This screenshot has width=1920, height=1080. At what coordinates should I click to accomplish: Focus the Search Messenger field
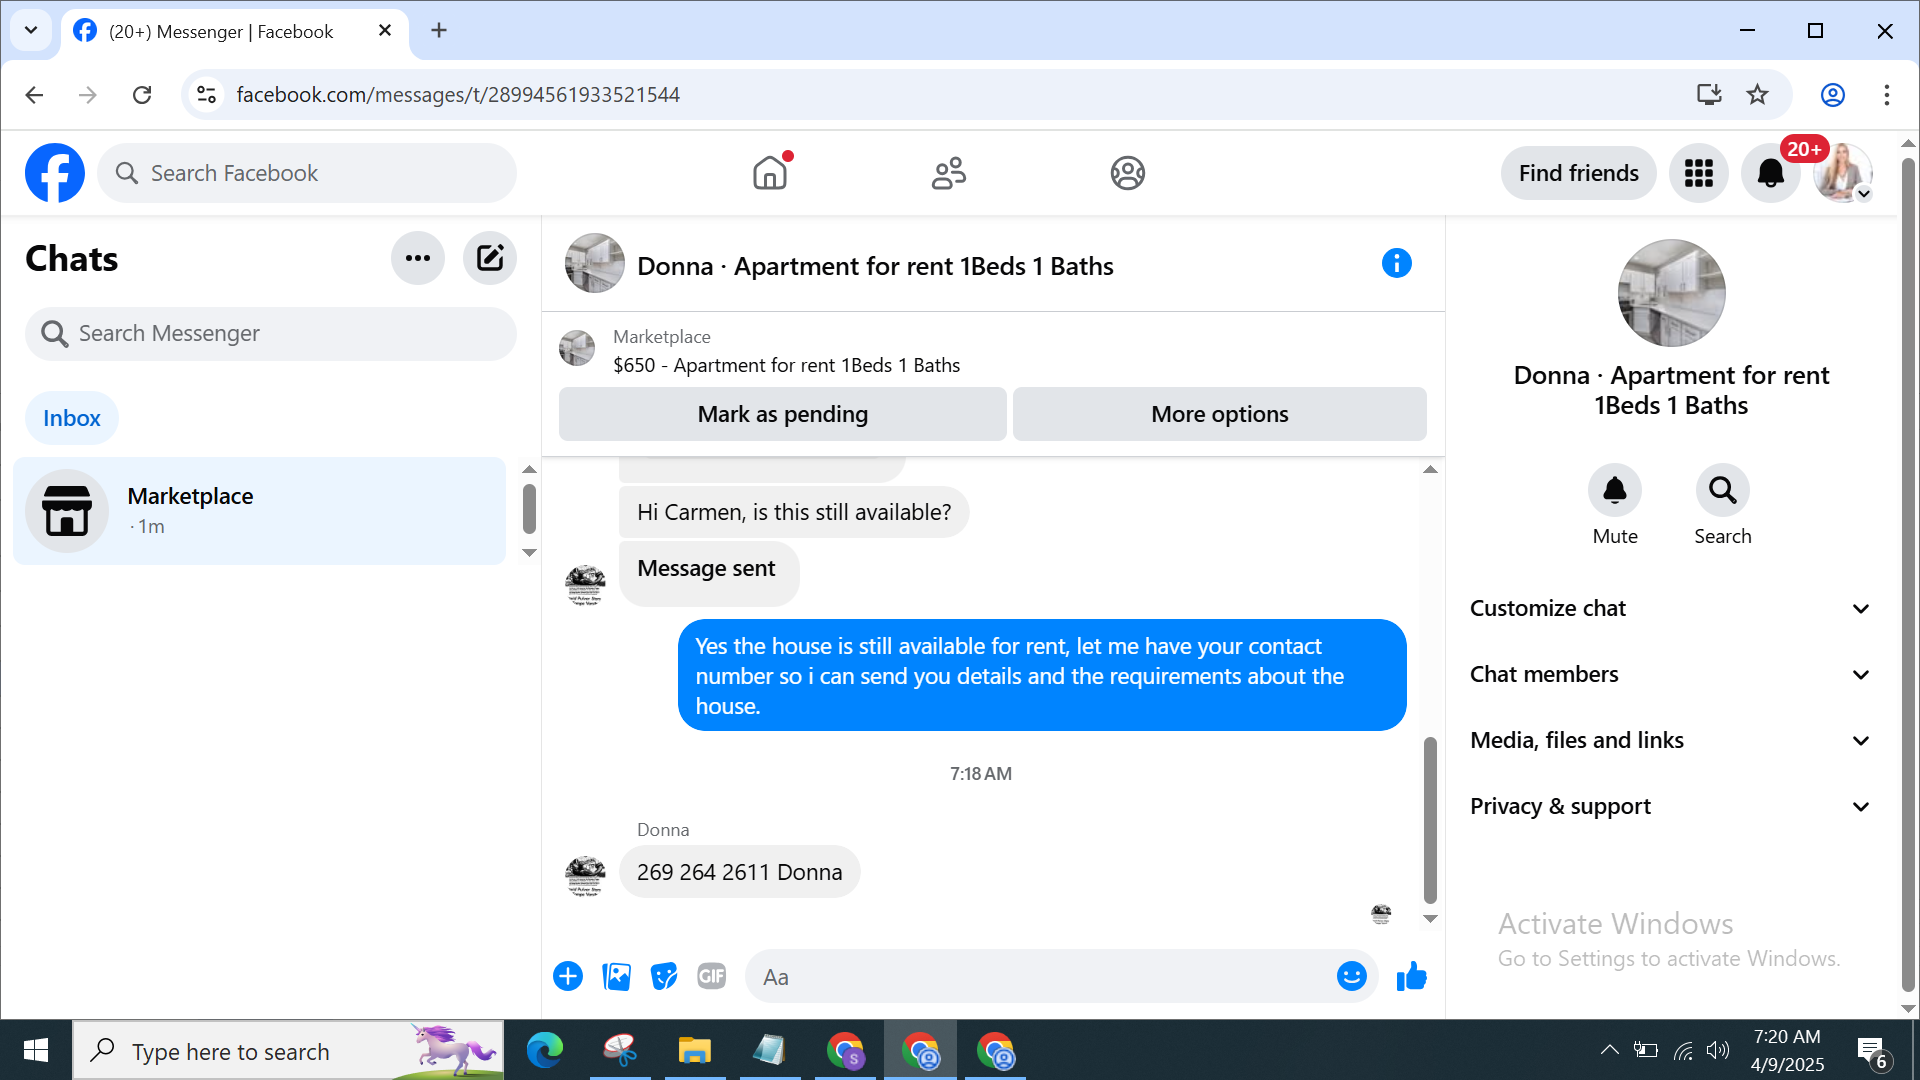(270, 333)
